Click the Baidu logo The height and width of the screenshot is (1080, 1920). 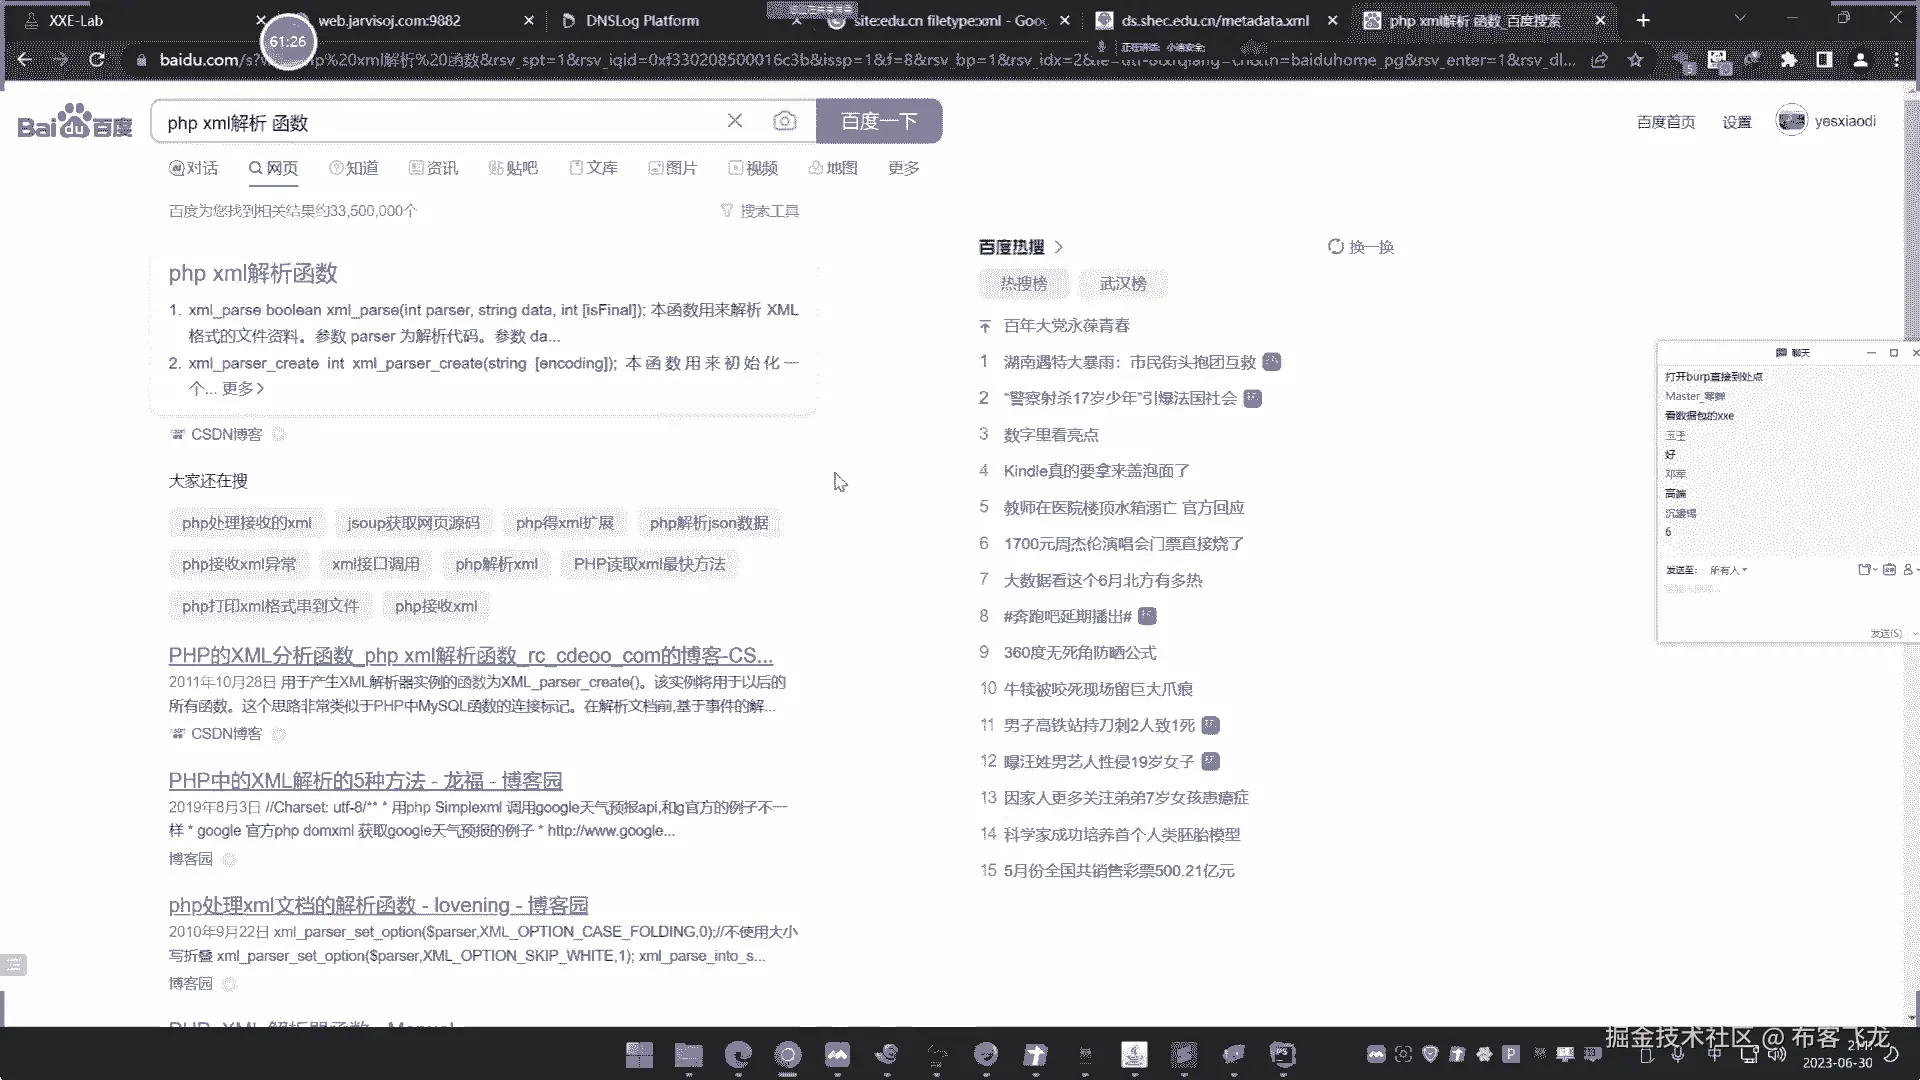click(x=75, y=122)
